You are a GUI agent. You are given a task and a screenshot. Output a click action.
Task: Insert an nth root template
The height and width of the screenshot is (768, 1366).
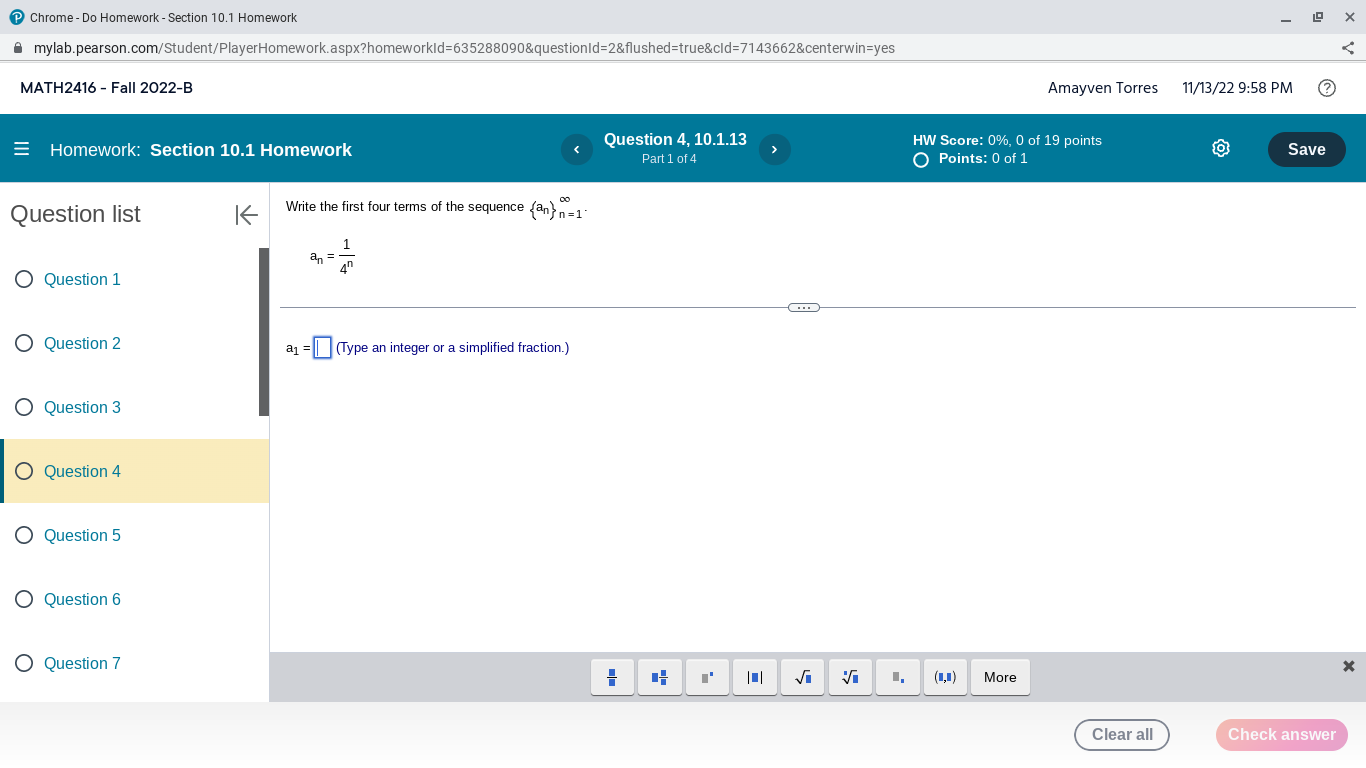(x=850, y=677)
